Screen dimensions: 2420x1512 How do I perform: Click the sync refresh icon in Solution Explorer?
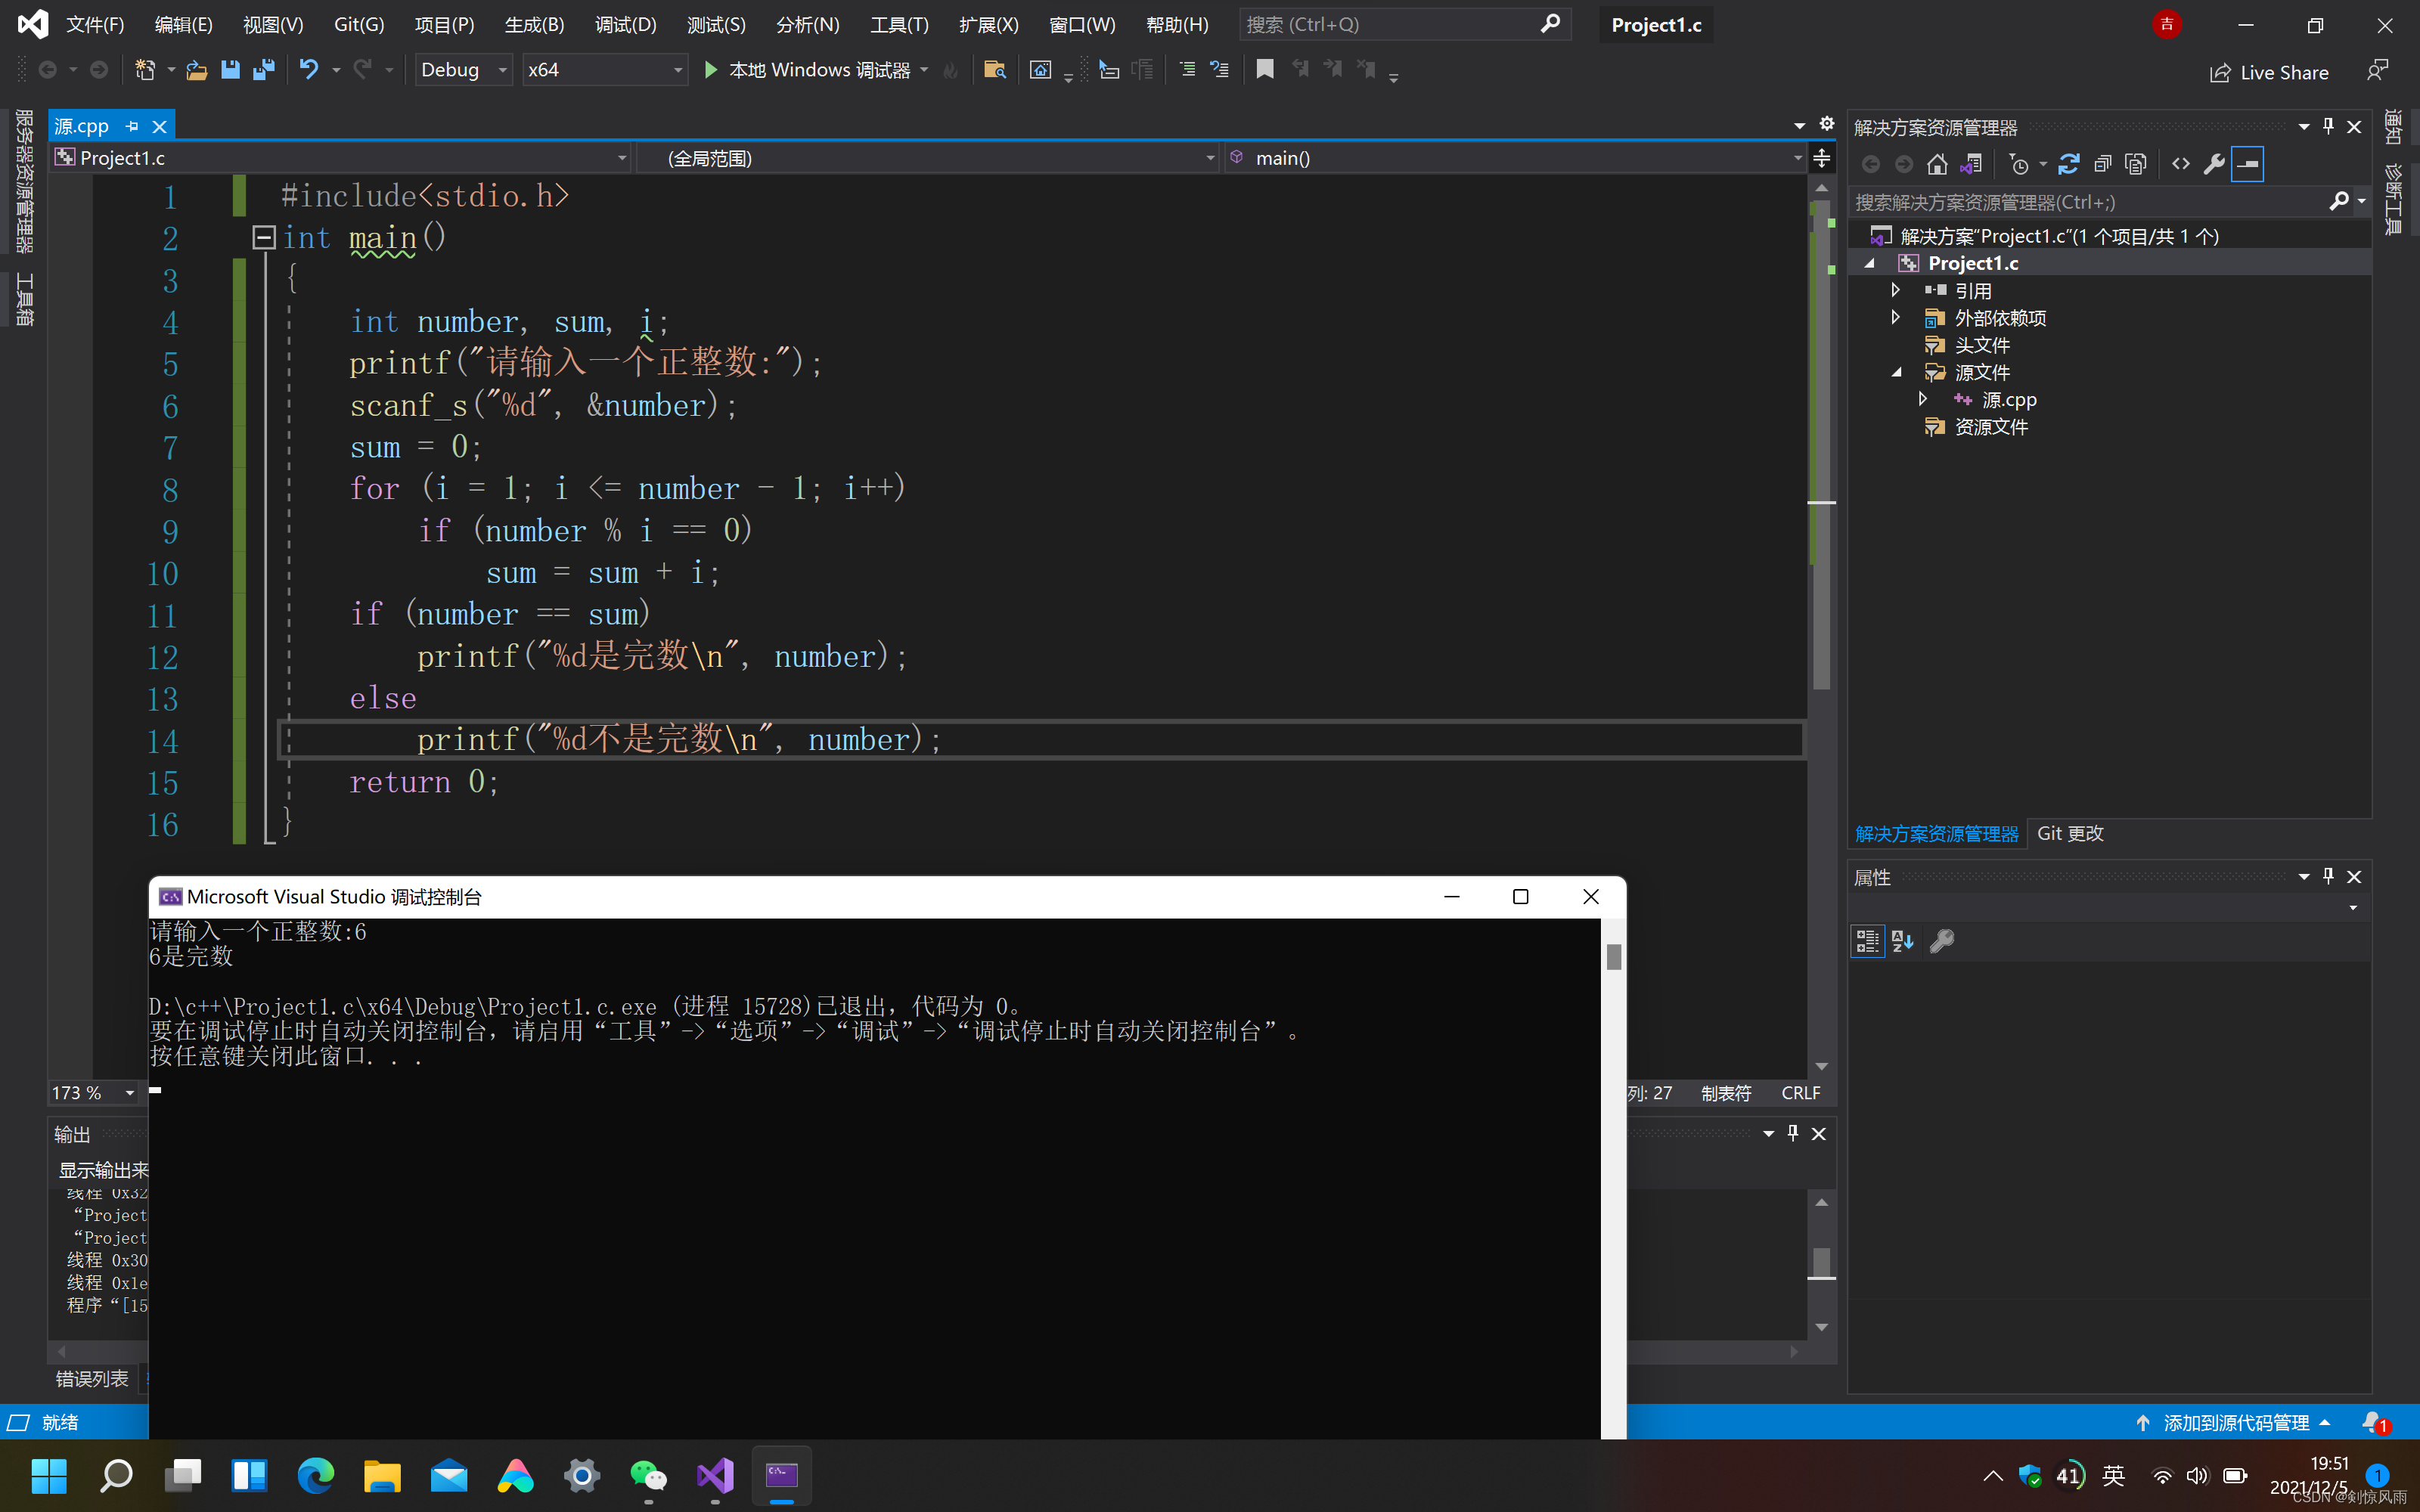click(x=2069, y=164)
